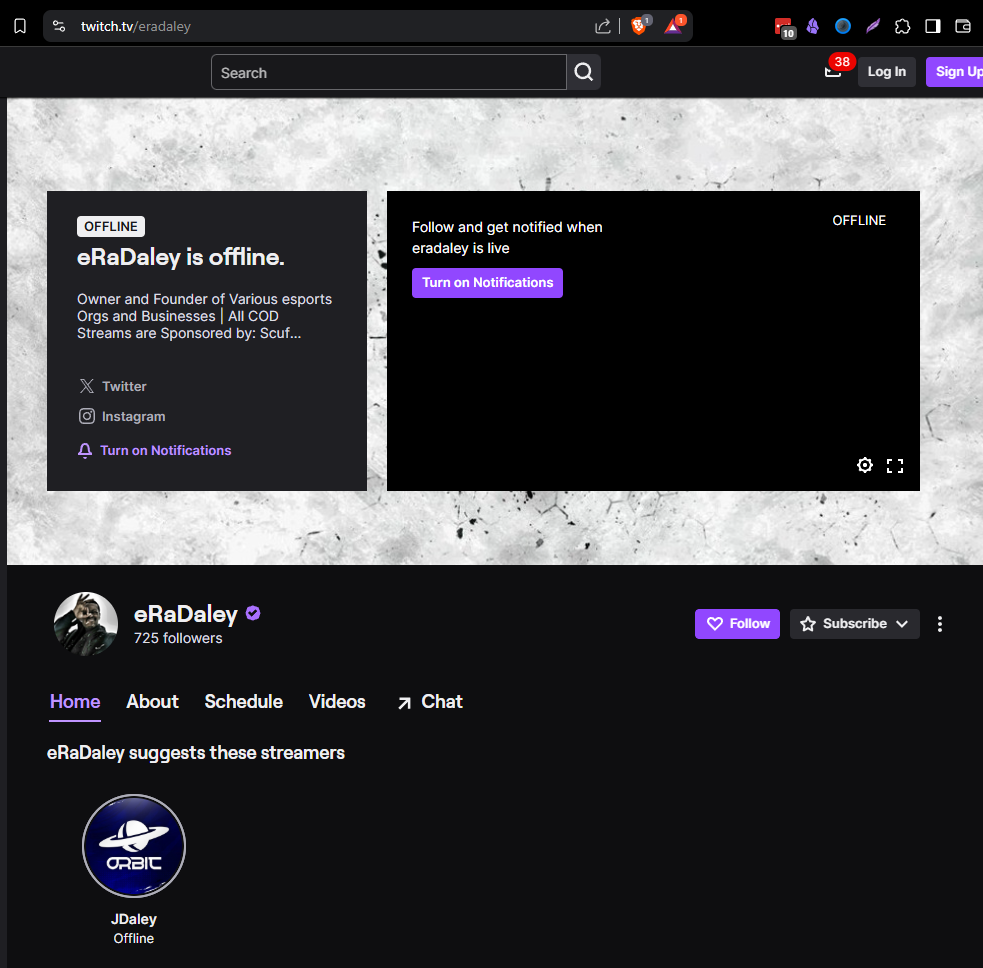Click the share page icon in address bar

[x=602, y=26]
